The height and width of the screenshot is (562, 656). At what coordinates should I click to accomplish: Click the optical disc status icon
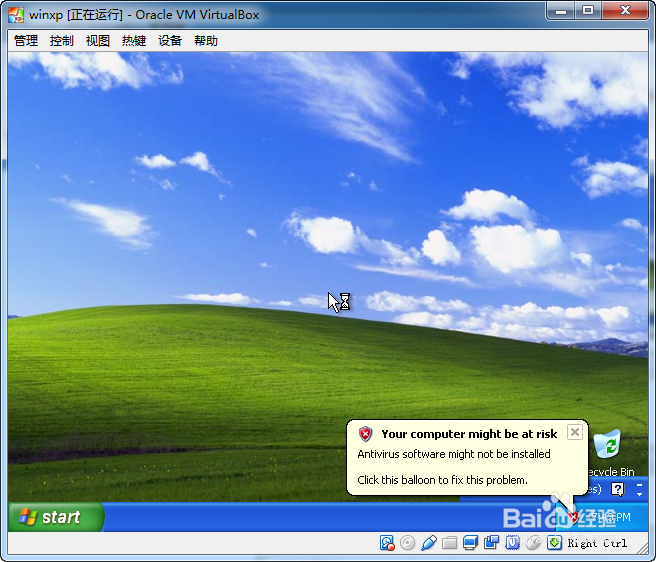(x=407, y=543)
